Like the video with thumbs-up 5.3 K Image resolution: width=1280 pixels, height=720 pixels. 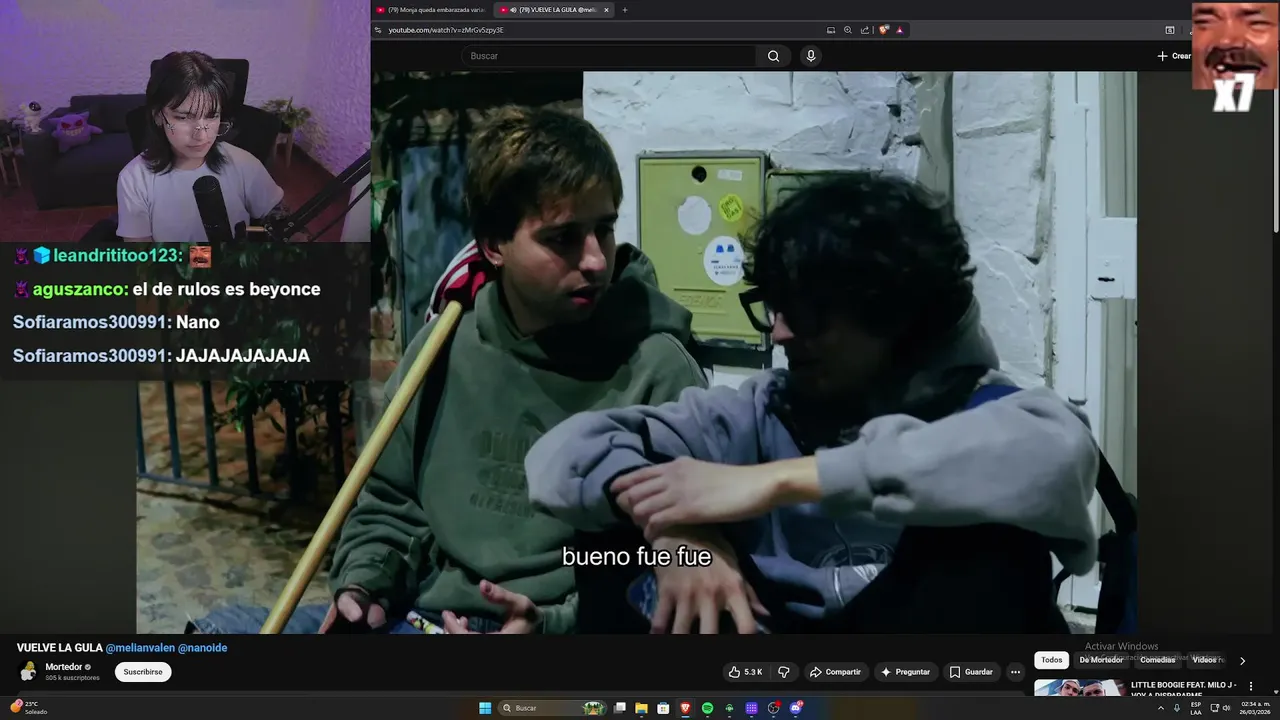[746, 672]
